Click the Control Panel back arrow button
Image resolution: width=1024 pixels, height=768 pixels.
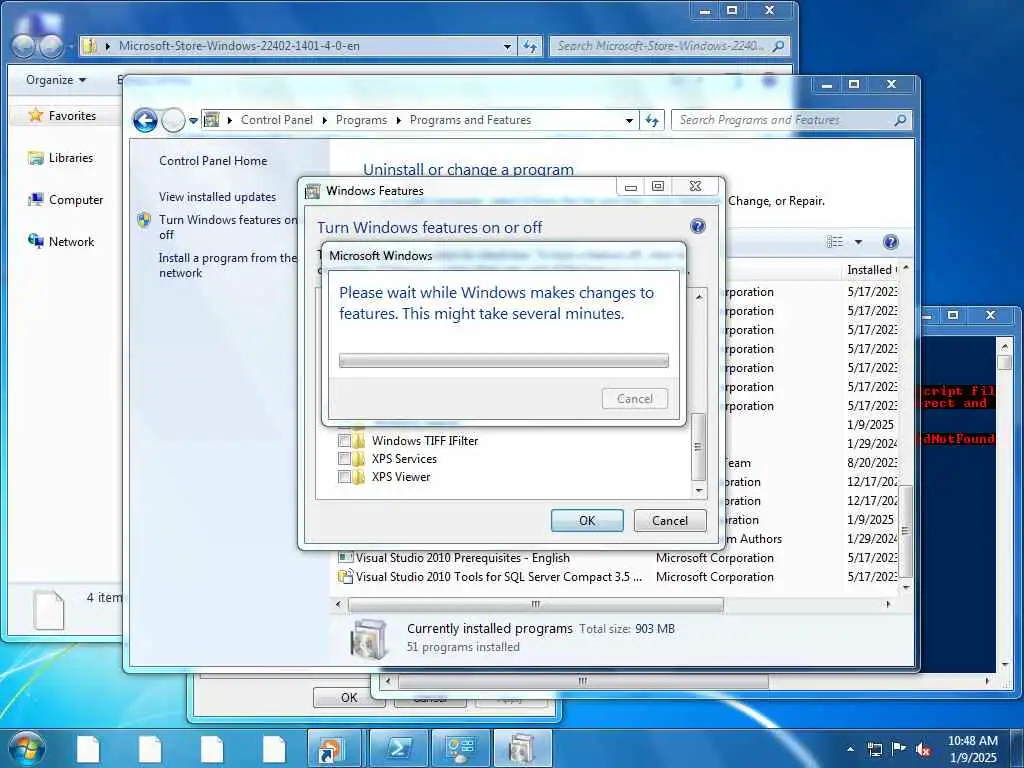[x=145, y=120]
